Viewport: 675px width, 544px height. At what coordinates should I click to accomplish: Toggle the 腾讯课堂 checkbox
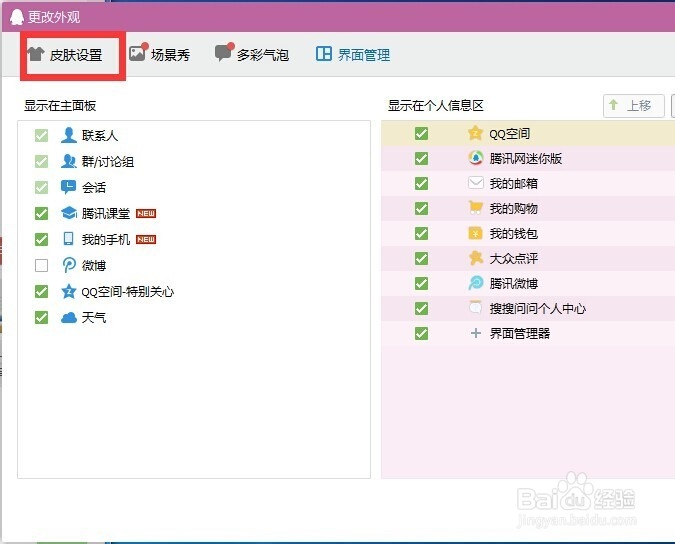41,213
